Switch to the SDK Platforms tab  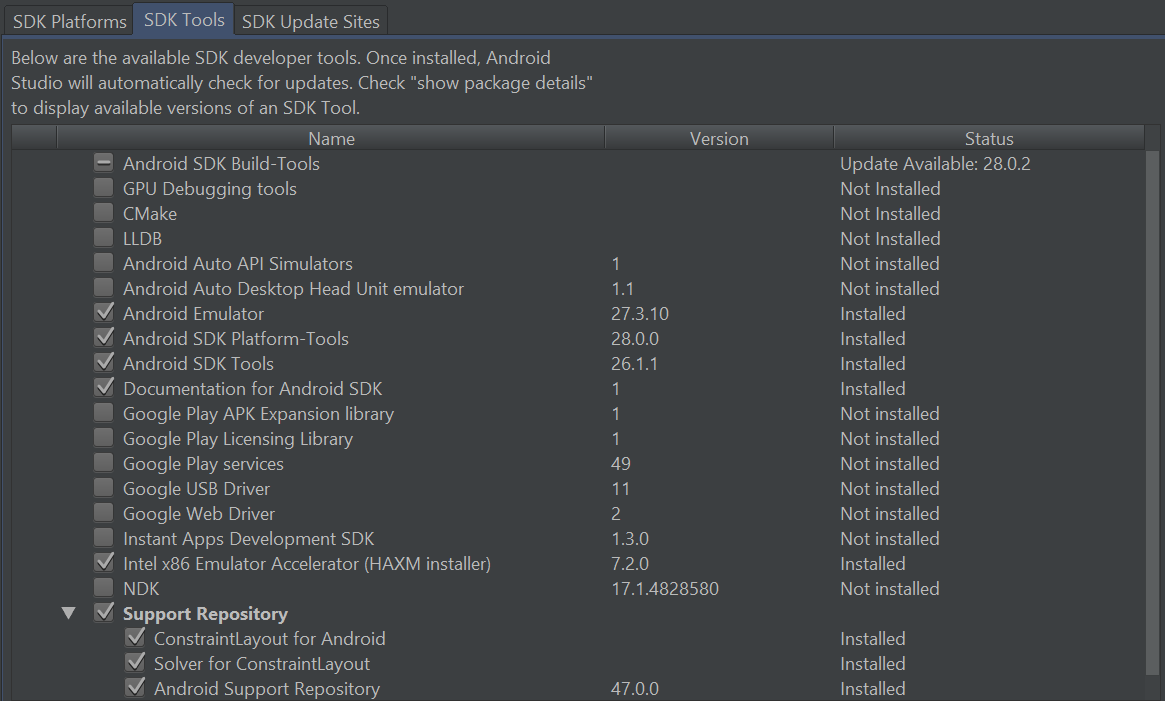70,21
